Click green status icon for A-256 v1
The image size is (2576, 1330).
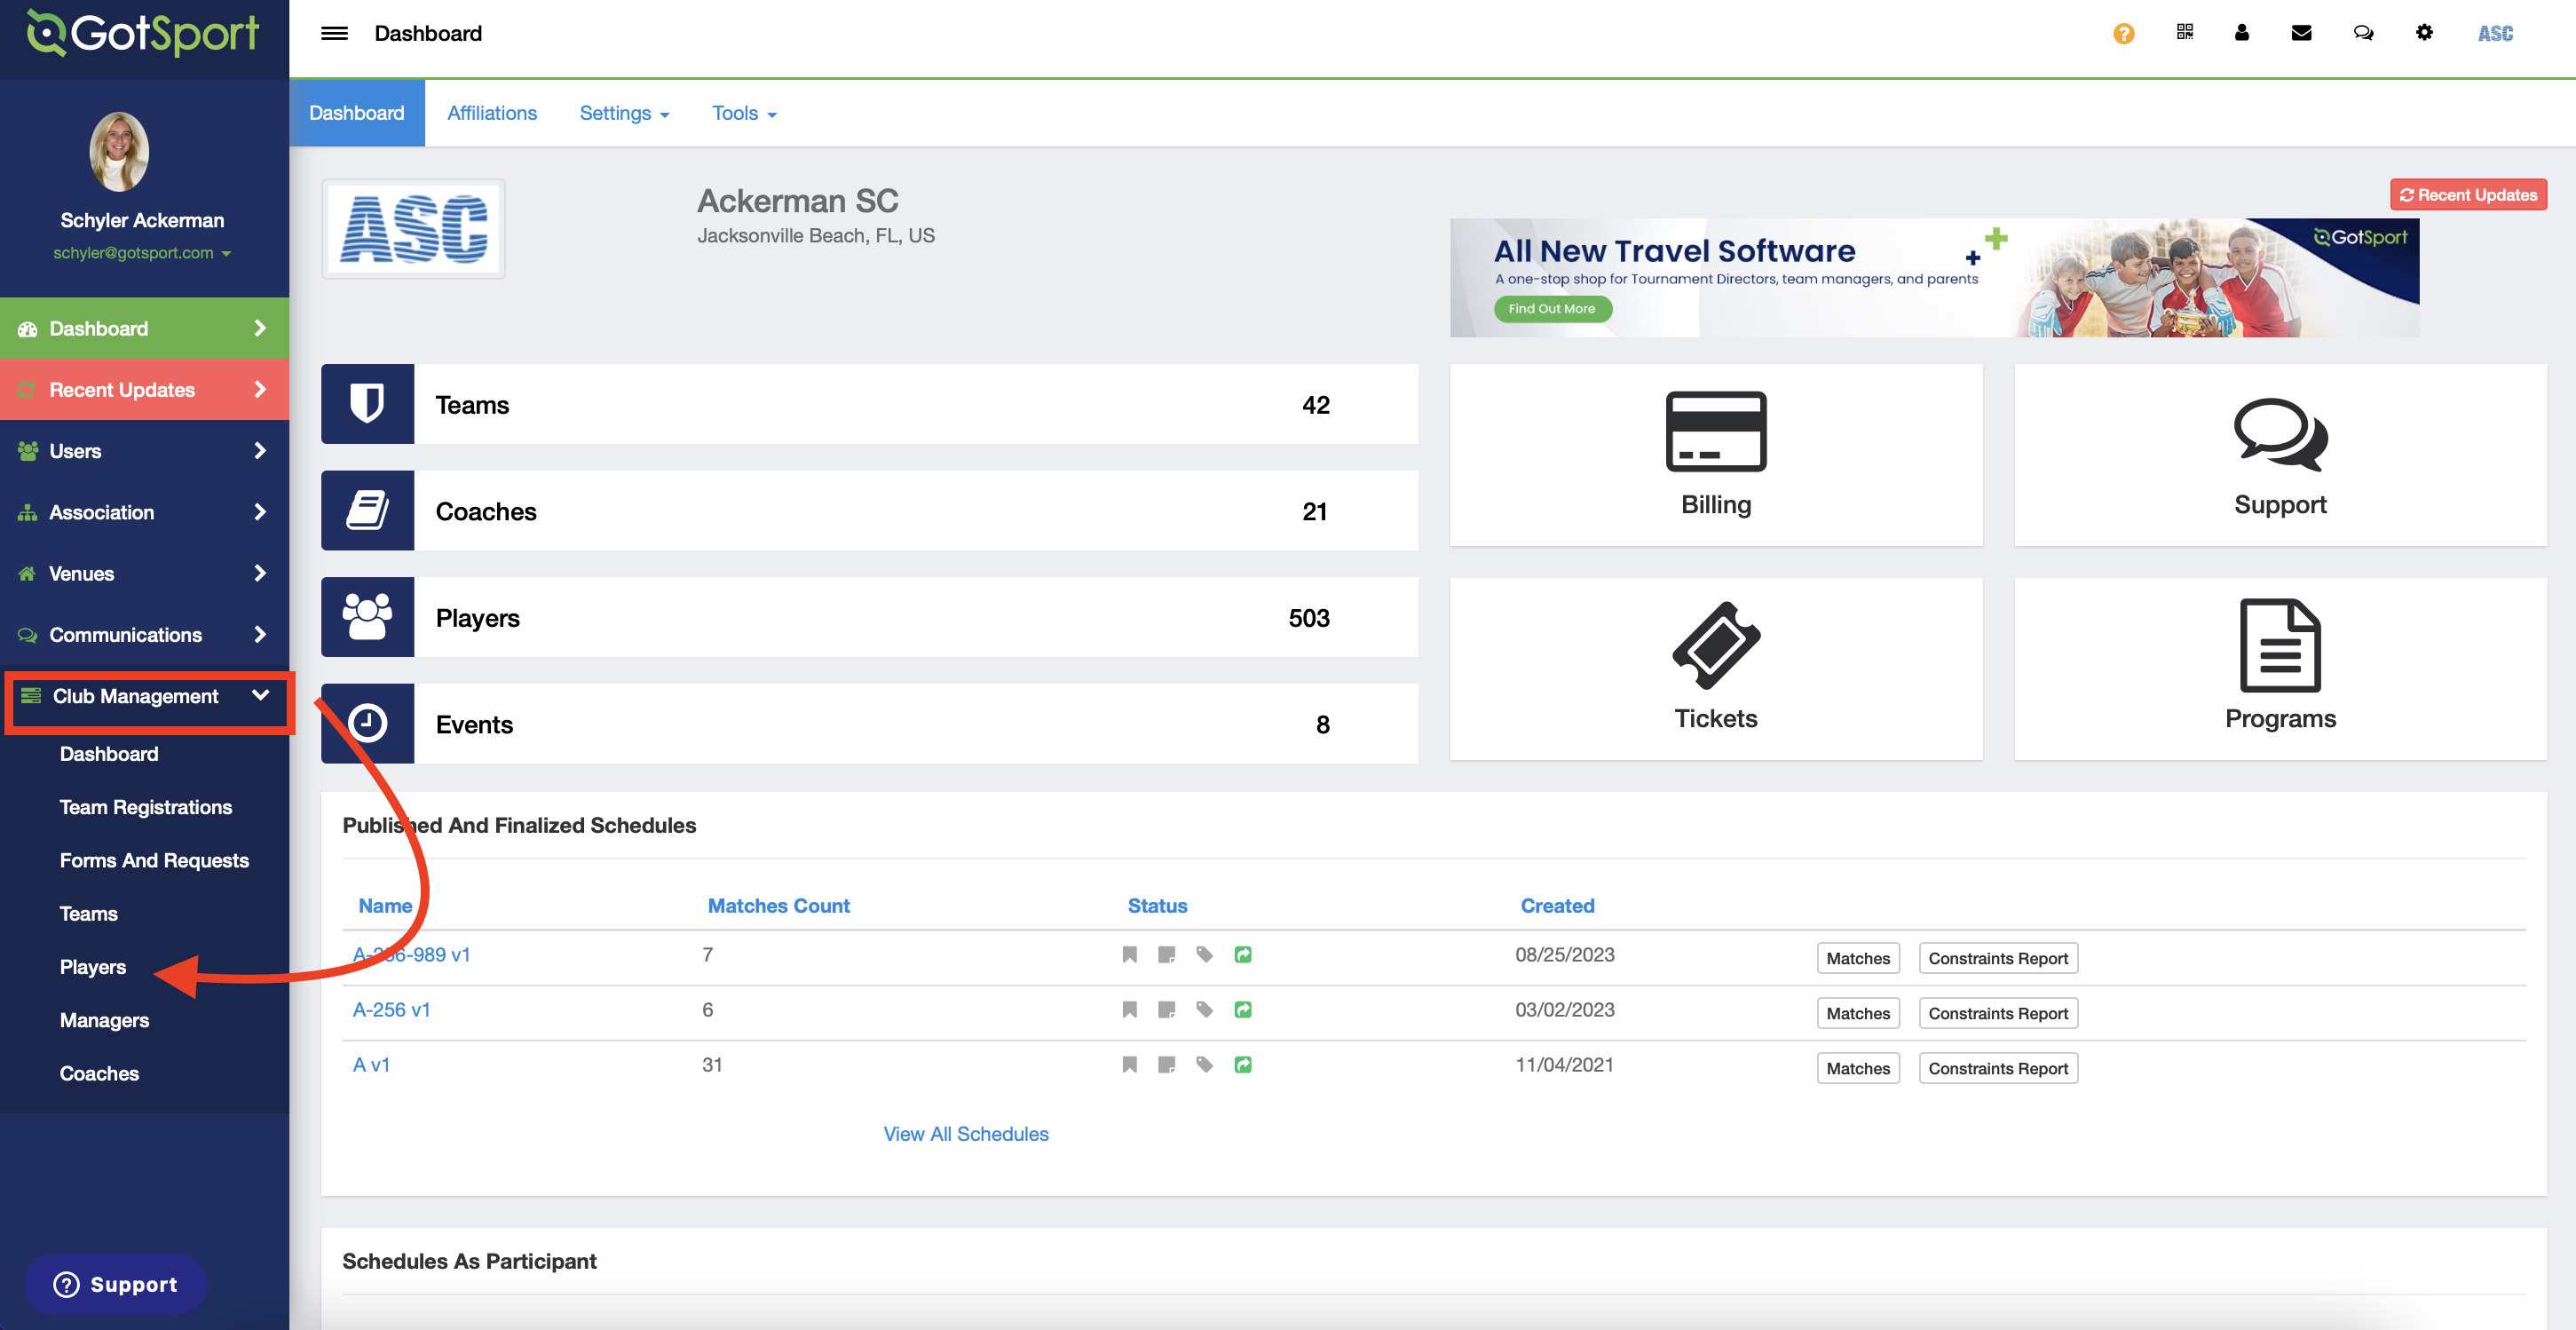[1242, 1009]
